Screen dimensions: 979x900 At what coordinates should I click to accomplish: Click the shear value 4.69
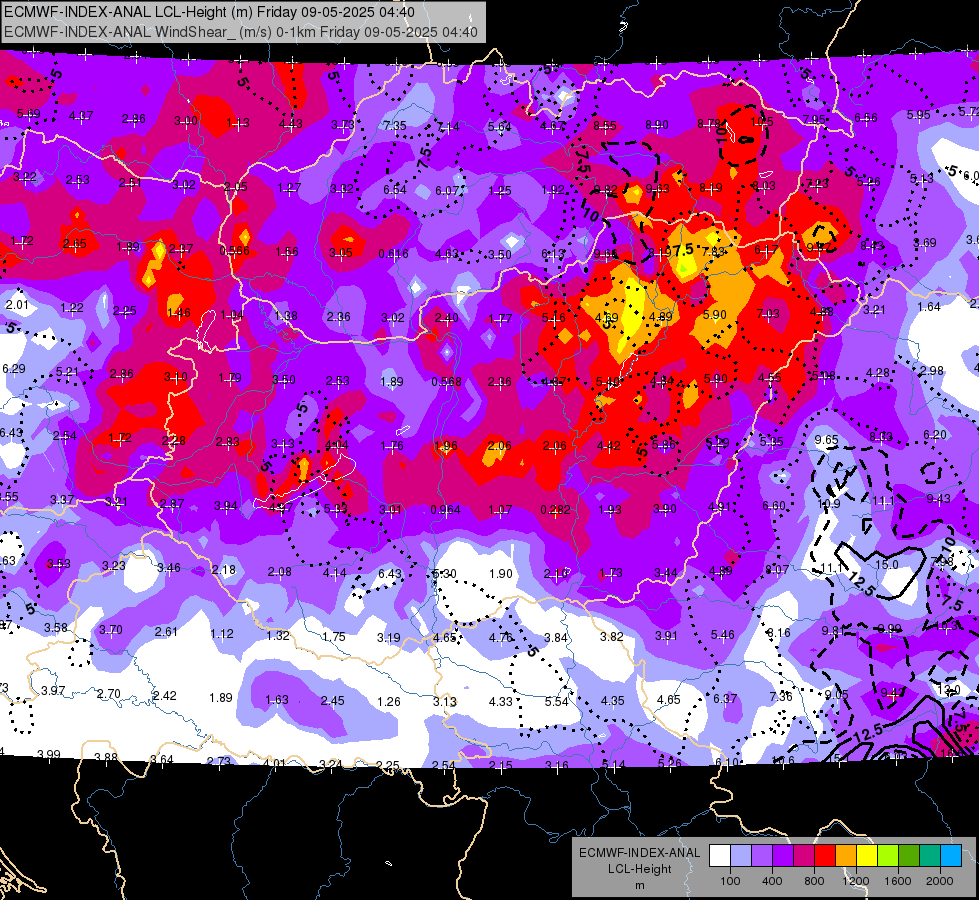(606, 318)
